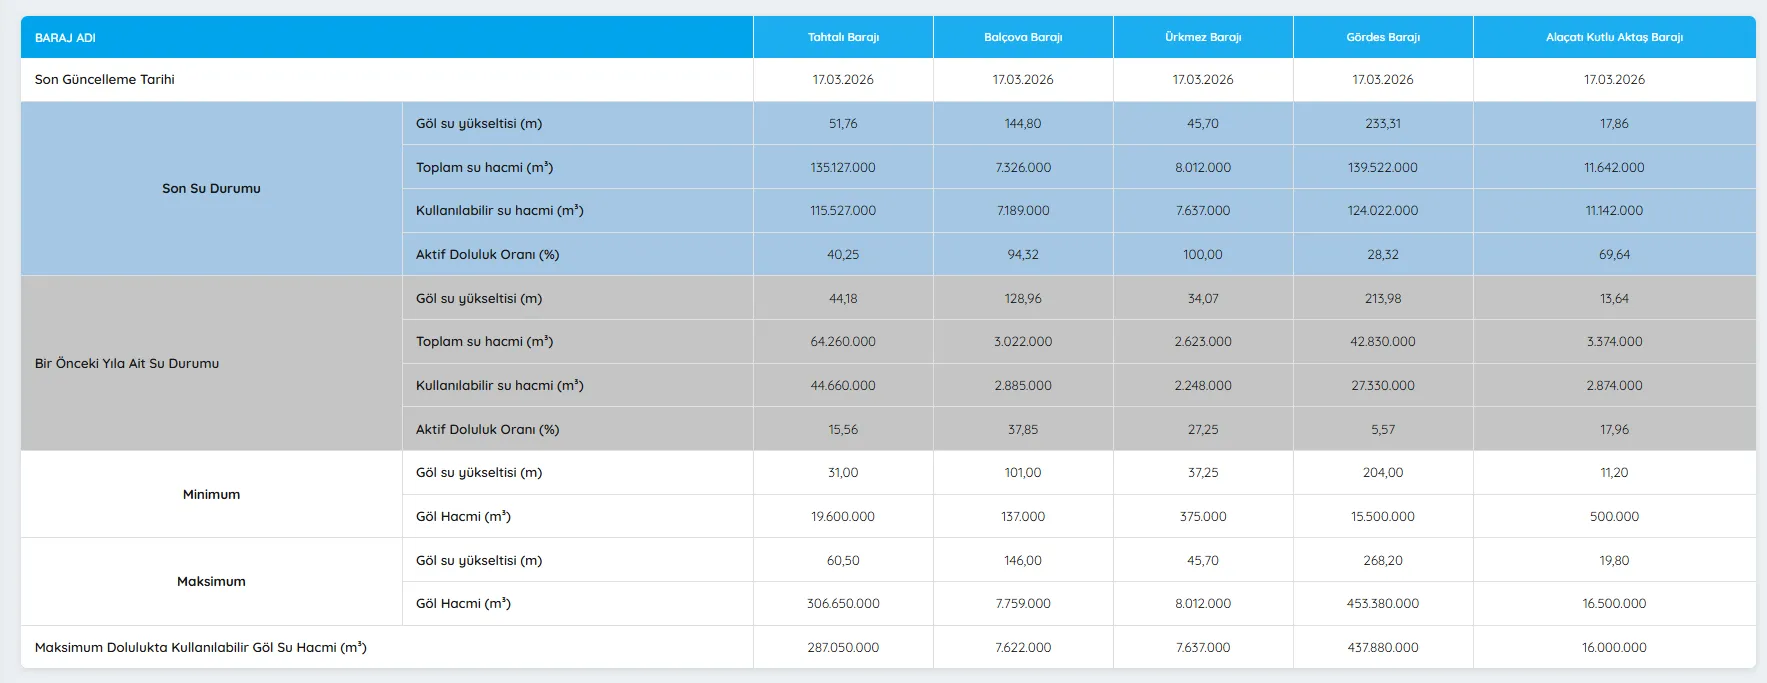
Task: Click Alaçatı maximum lake volume 16.500.000
Action: tap(1614, 604)
